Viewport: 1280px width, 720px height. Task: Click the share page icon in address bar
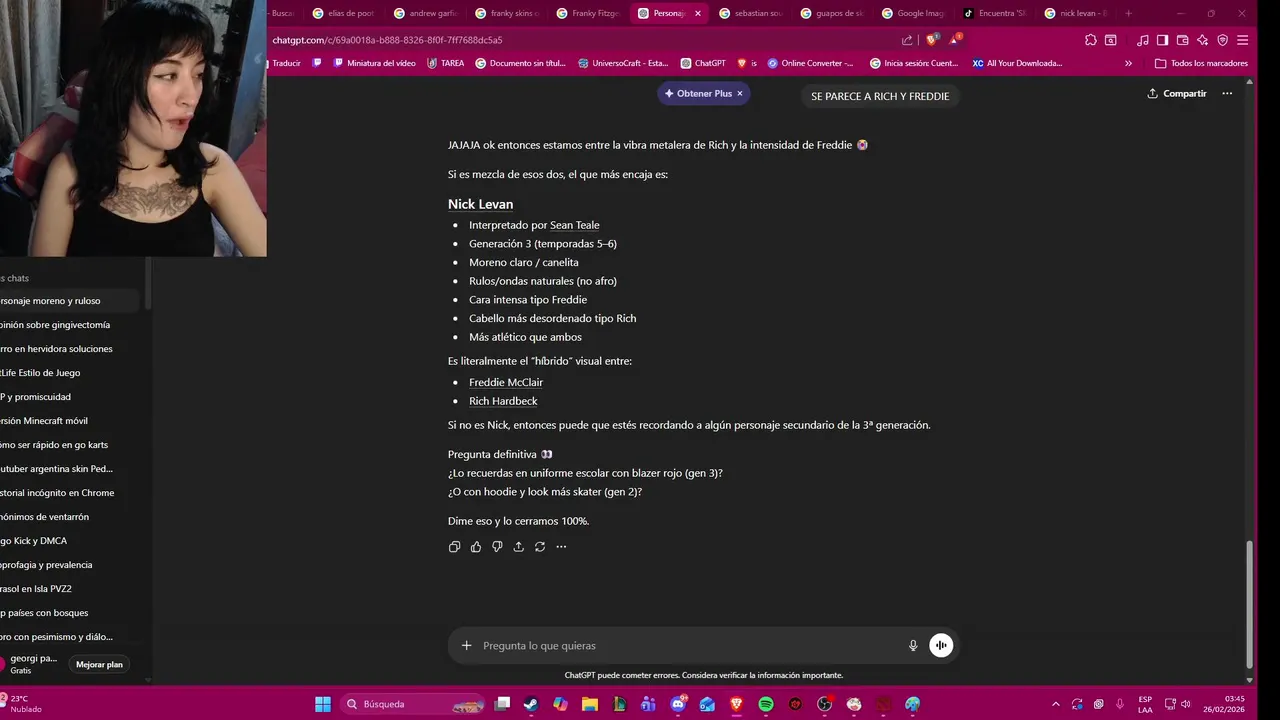(x=907, y=40)
